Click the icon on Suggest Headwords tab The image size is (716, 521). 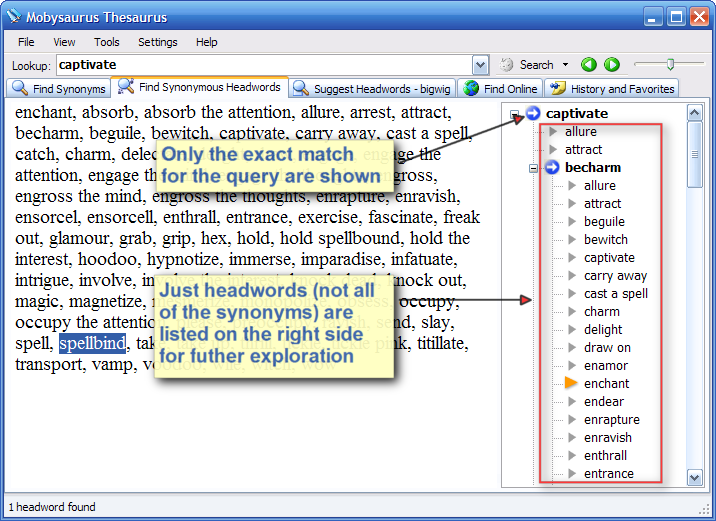pos(300,88)
